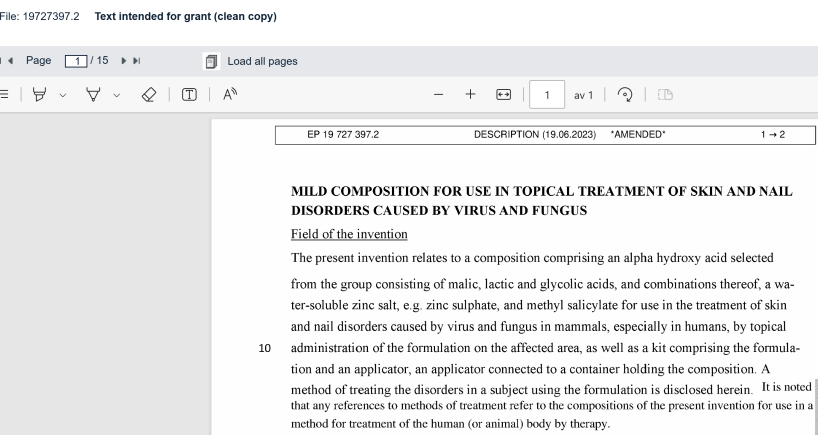Click the page view icon after rotate

click(x=665, y=94)
